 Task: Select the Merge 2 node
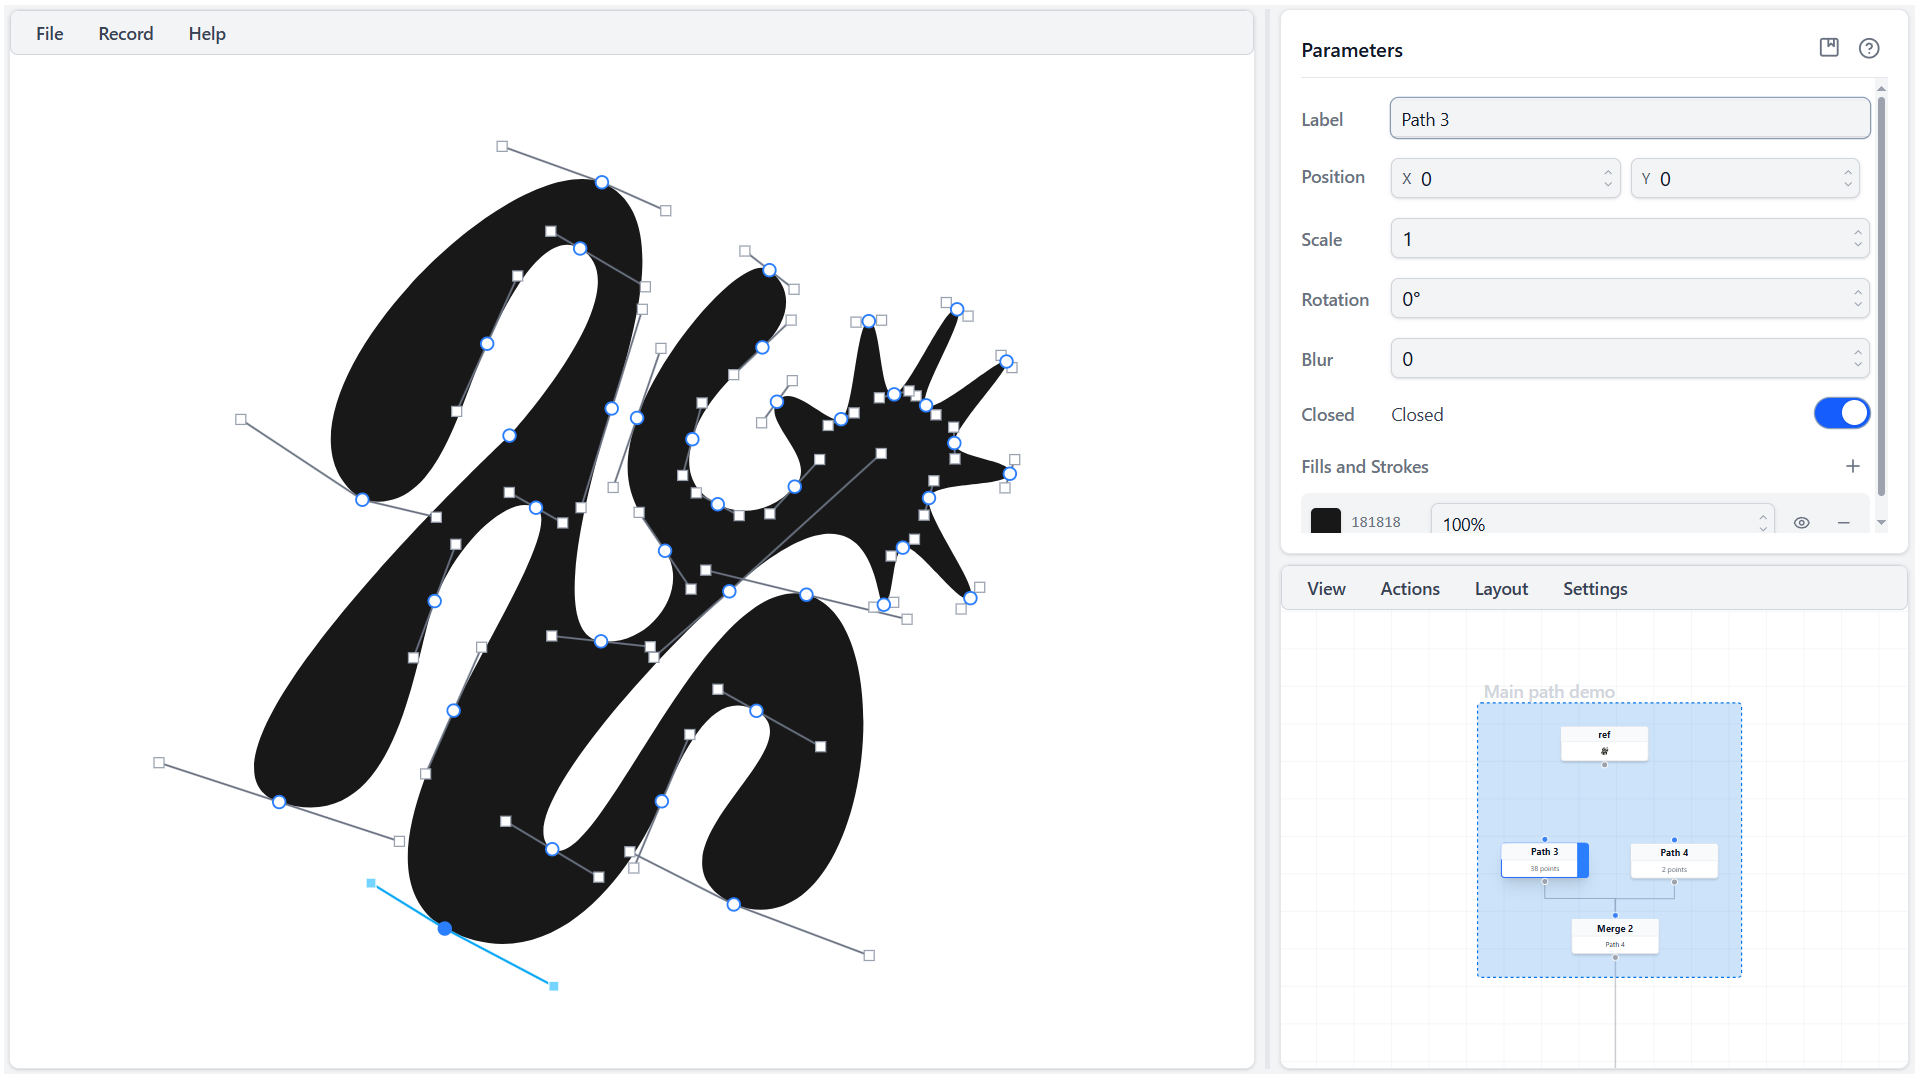pyautogui.click(x=1614, y=934)
